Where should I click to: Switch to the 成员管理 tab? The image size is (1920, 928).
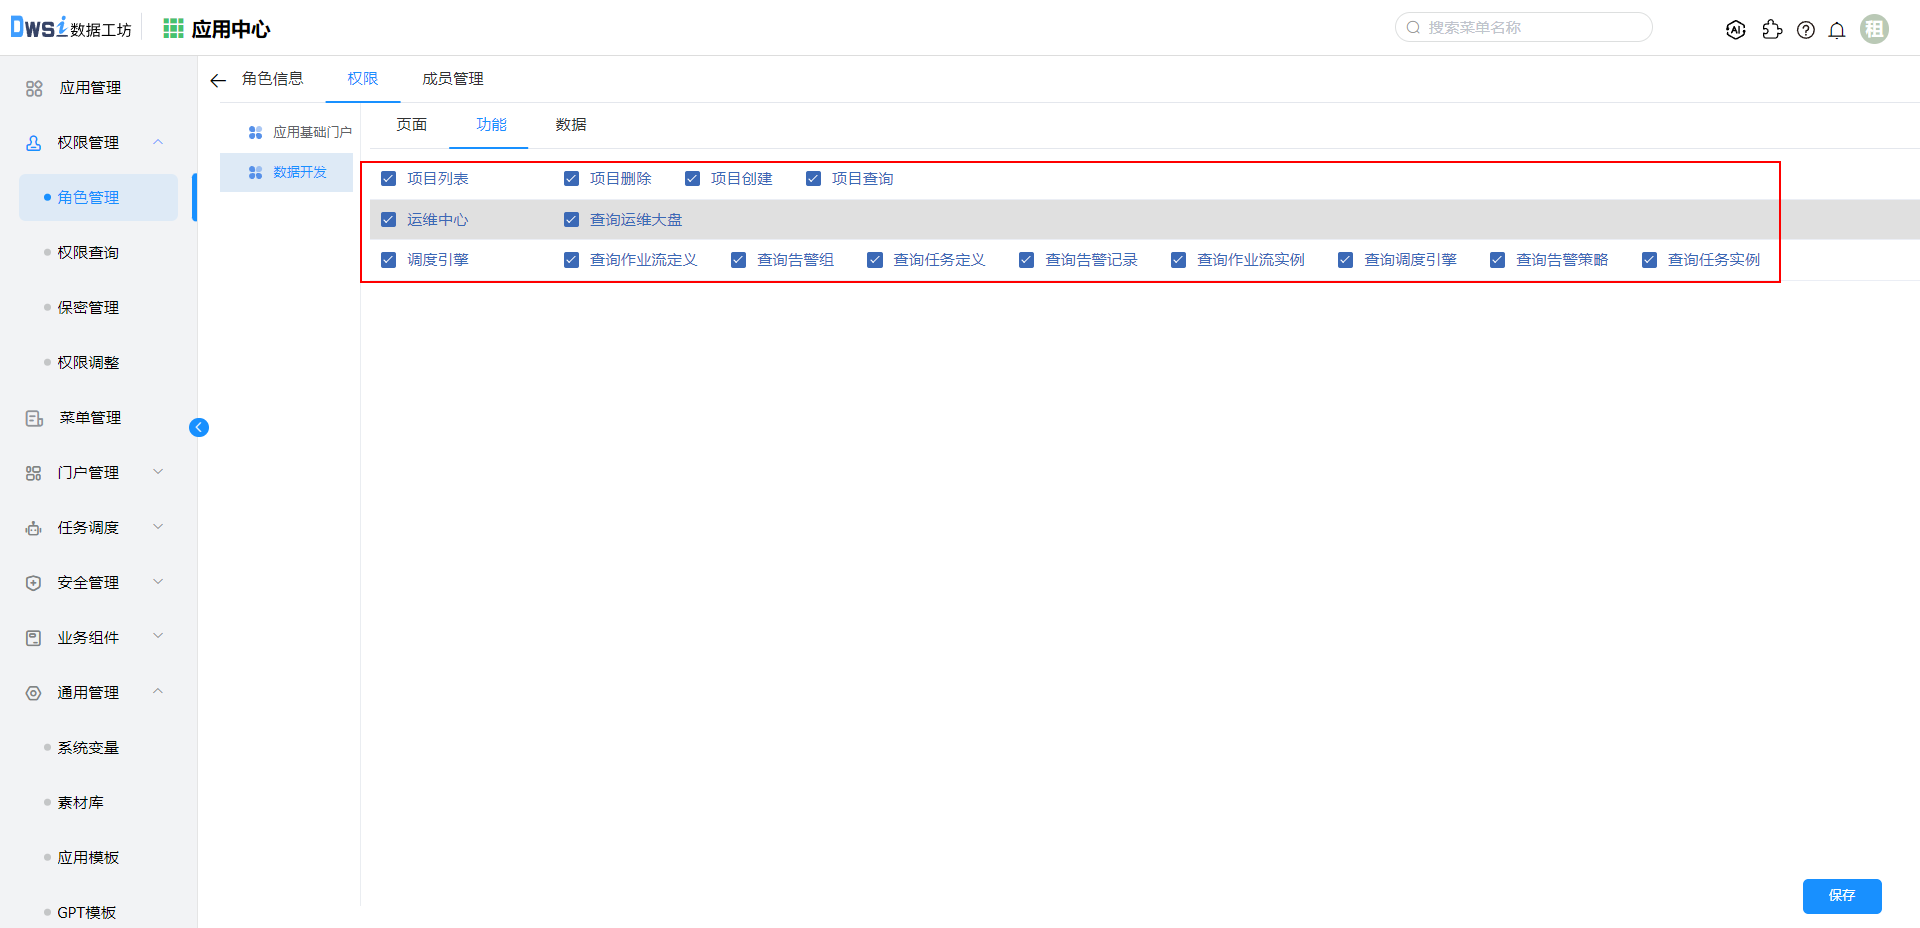[452, 79]
